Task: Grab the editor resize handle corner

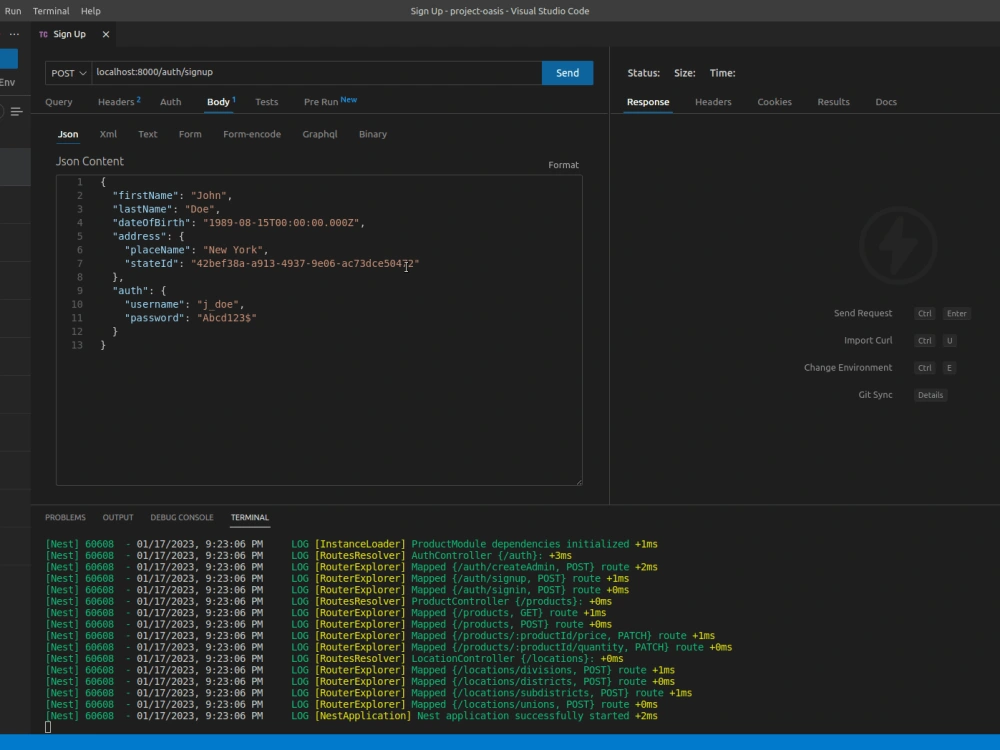Action: pyautogui.click(x=578, y=482)
